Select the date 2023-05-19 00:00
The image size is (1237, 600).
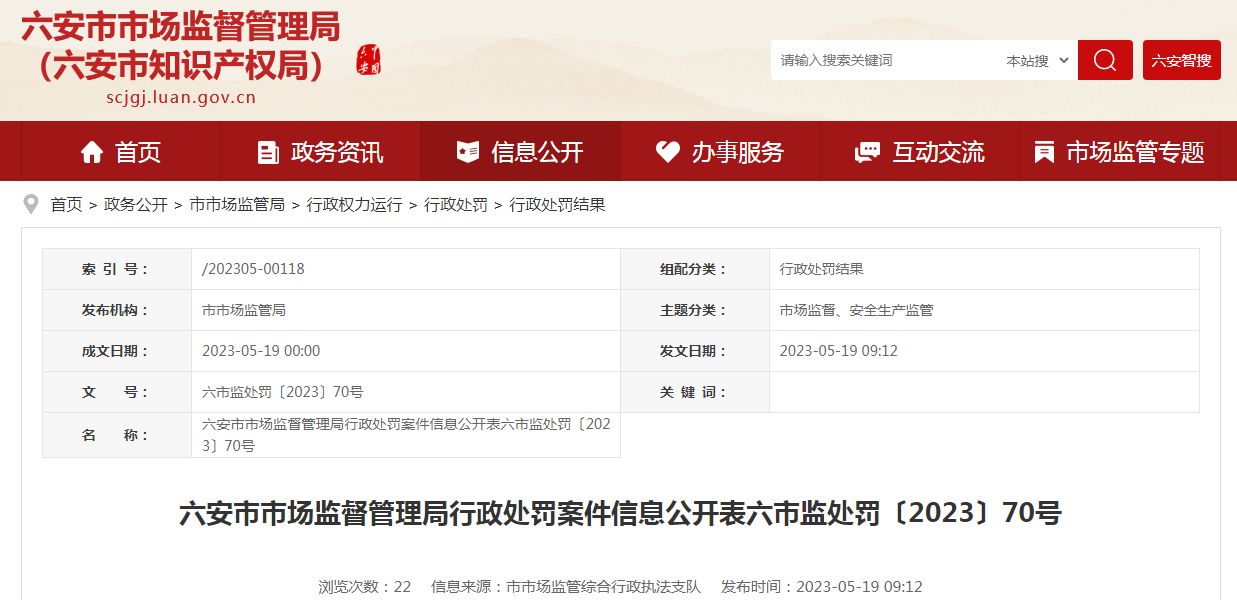(261, 351)
